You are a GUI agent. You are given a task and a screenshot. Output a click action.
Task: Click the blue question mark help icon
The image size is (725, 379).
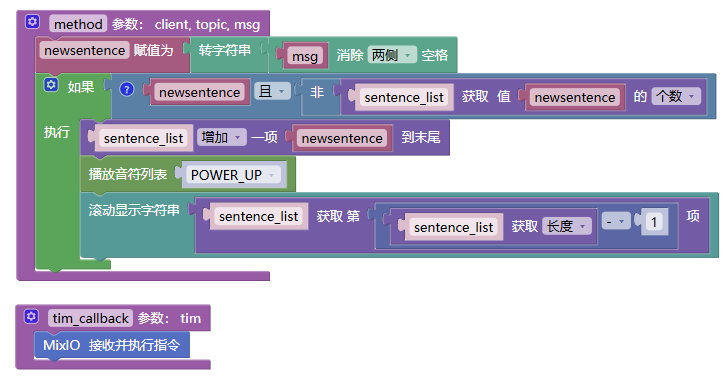pos(127,89)
